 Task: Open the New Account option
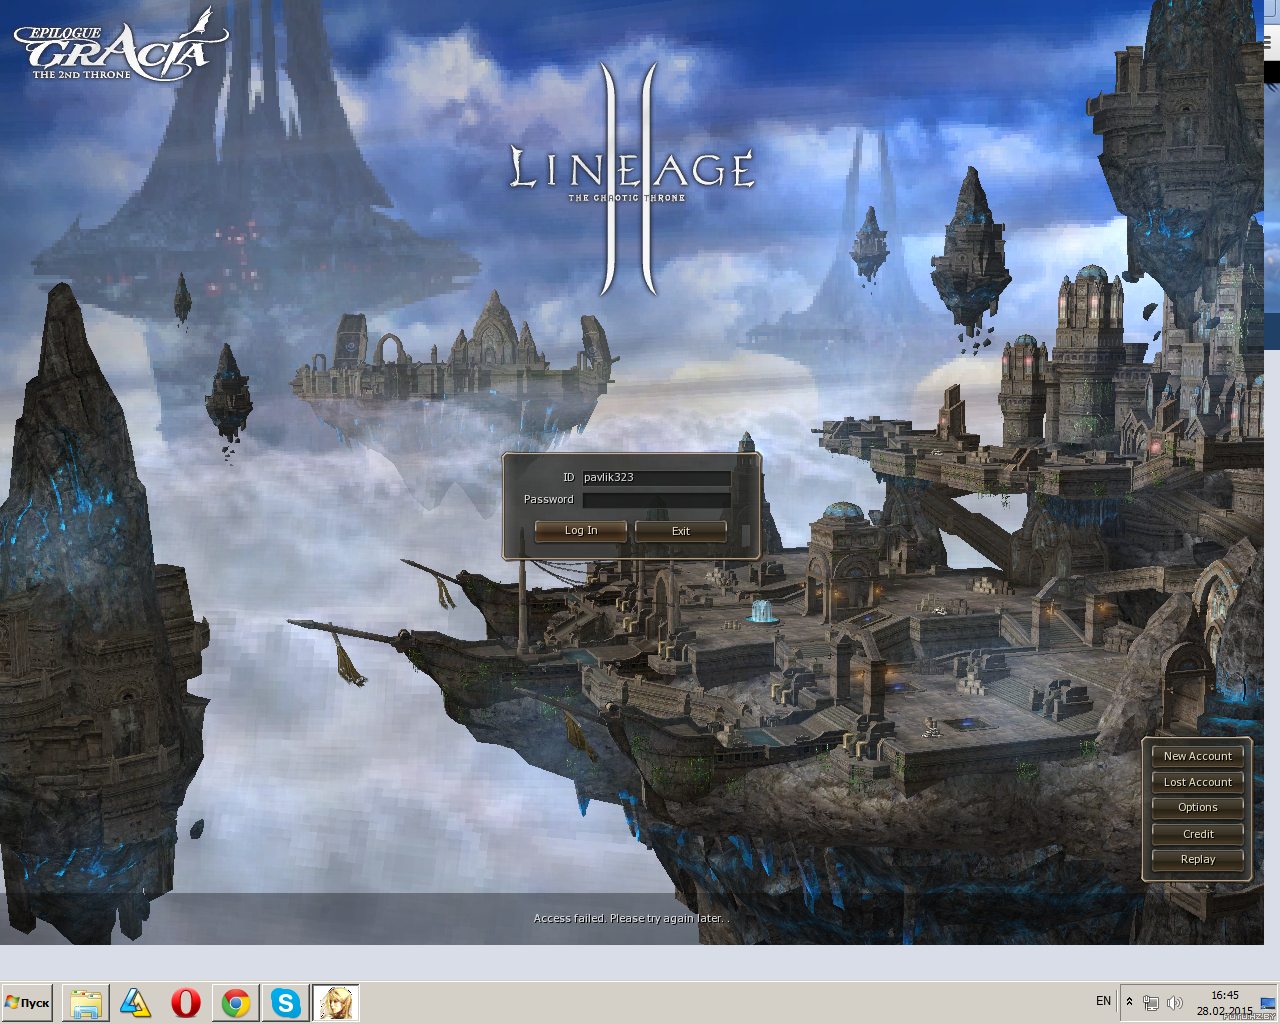[x=1198, y=756]
